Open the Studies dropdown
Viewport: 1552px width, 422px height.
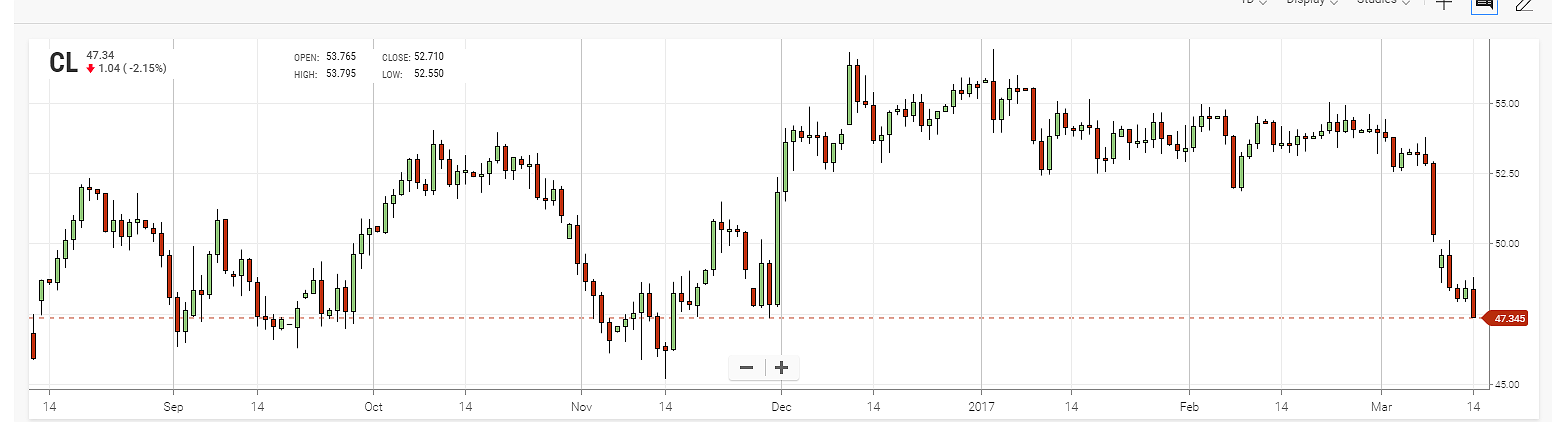coord(1384,3)
